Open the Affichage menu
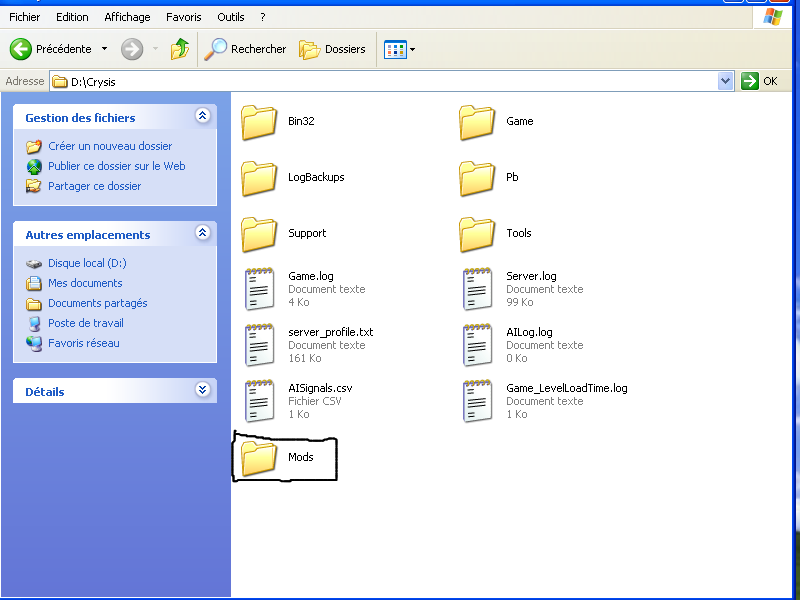This screenshot has height=600, width=800. tap(127, 17)
